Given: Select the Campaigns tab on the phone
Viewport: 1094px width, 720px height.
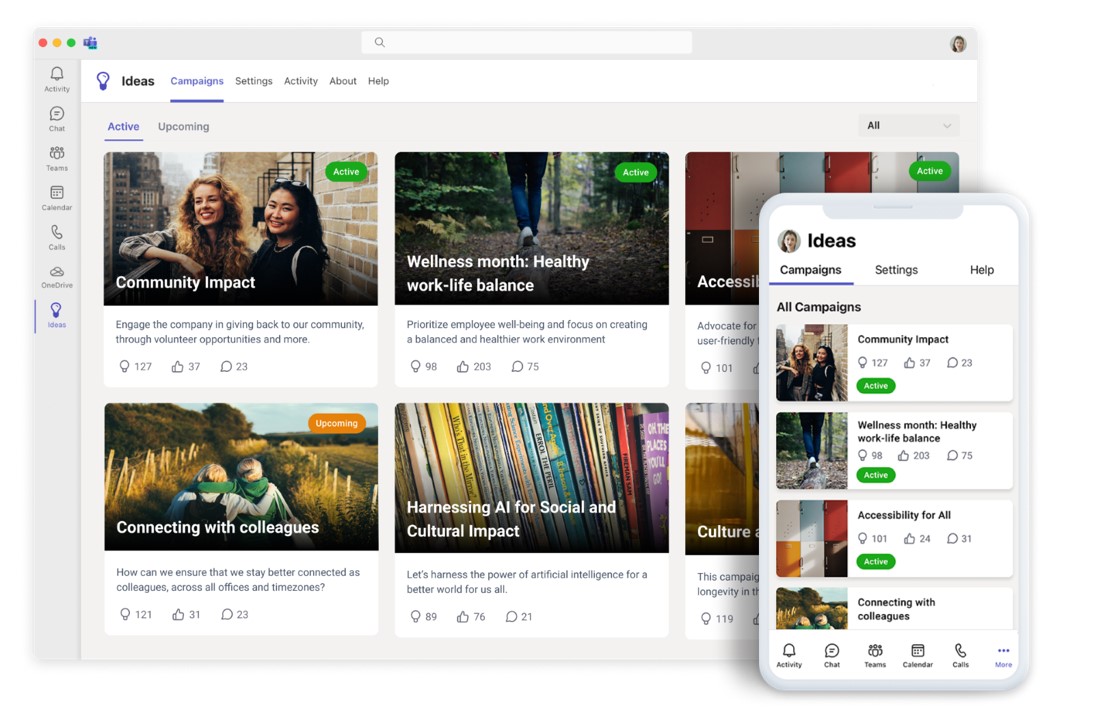Looking at the screenshot, I should click(x=812, y=269).
